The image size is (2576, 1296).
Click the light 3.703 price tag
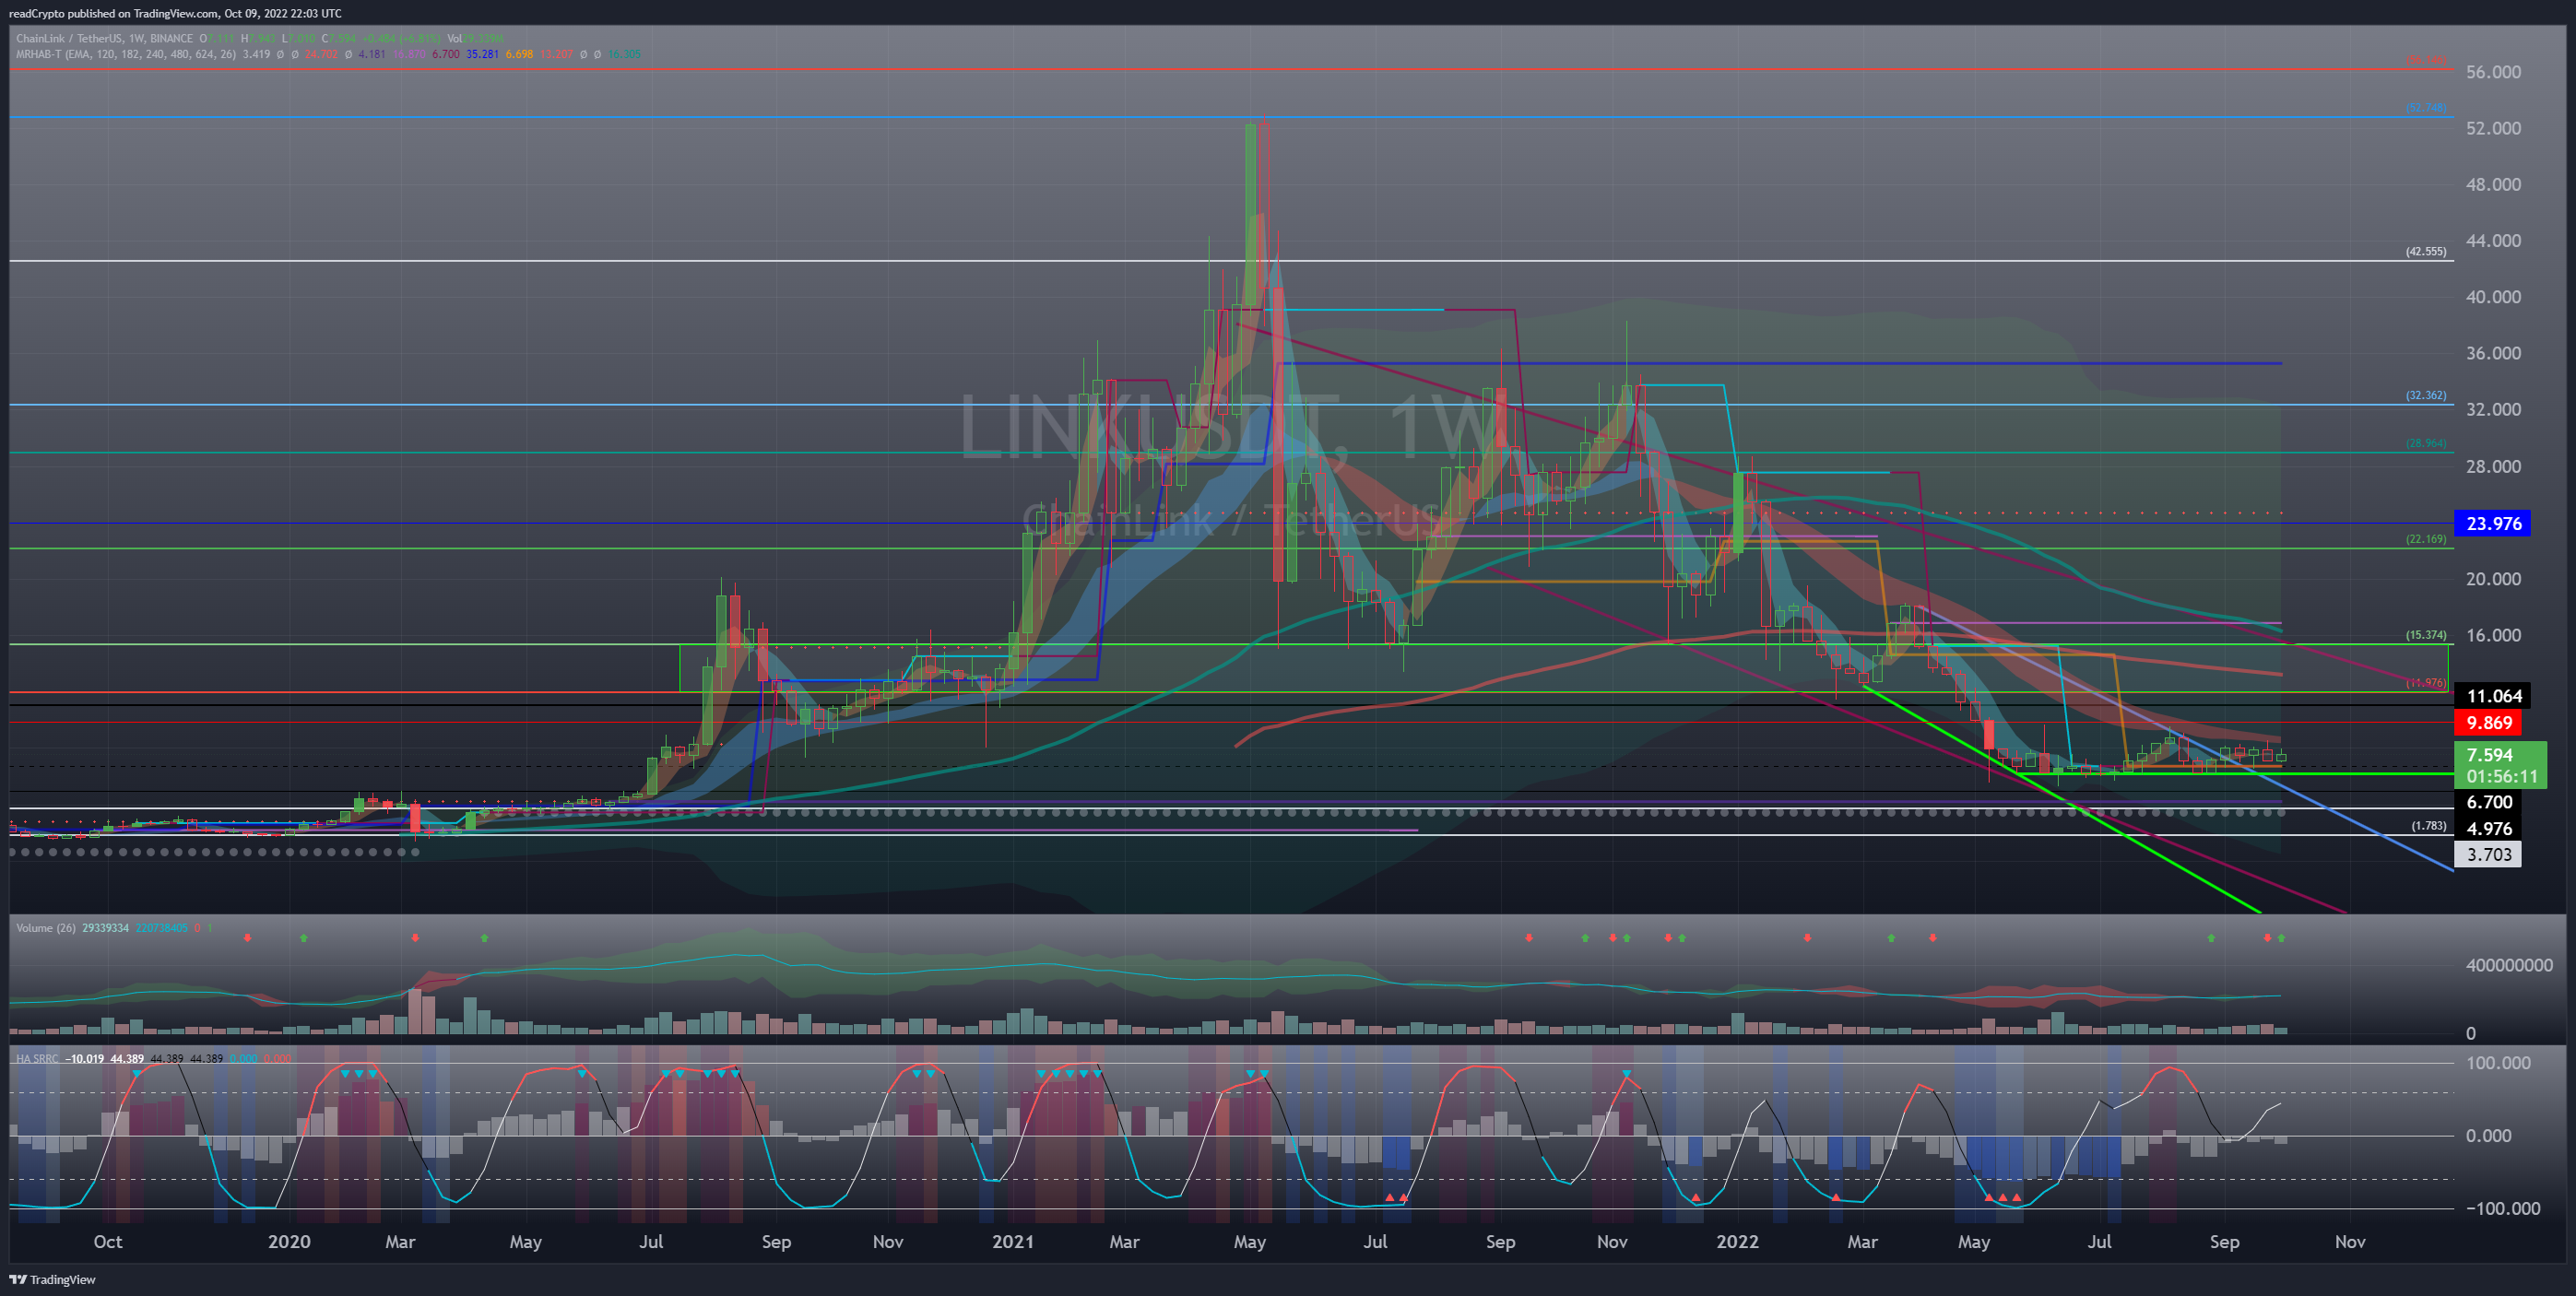click(2489, 854)
